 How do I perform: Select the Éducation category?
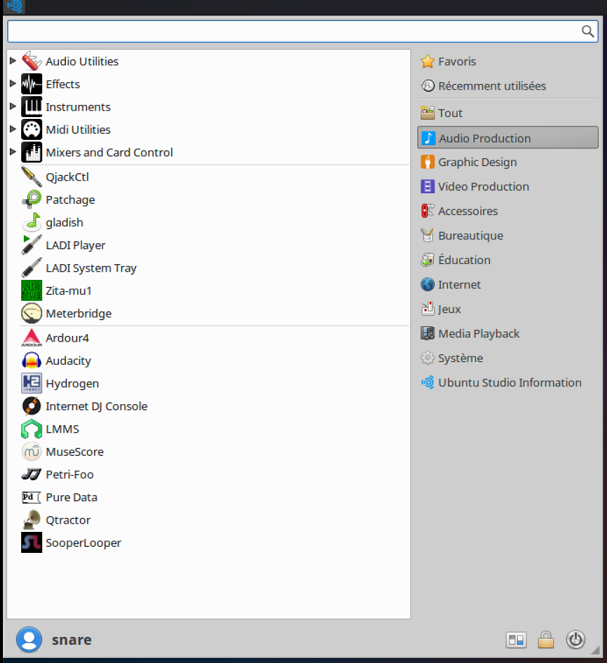tap(508, 260)
